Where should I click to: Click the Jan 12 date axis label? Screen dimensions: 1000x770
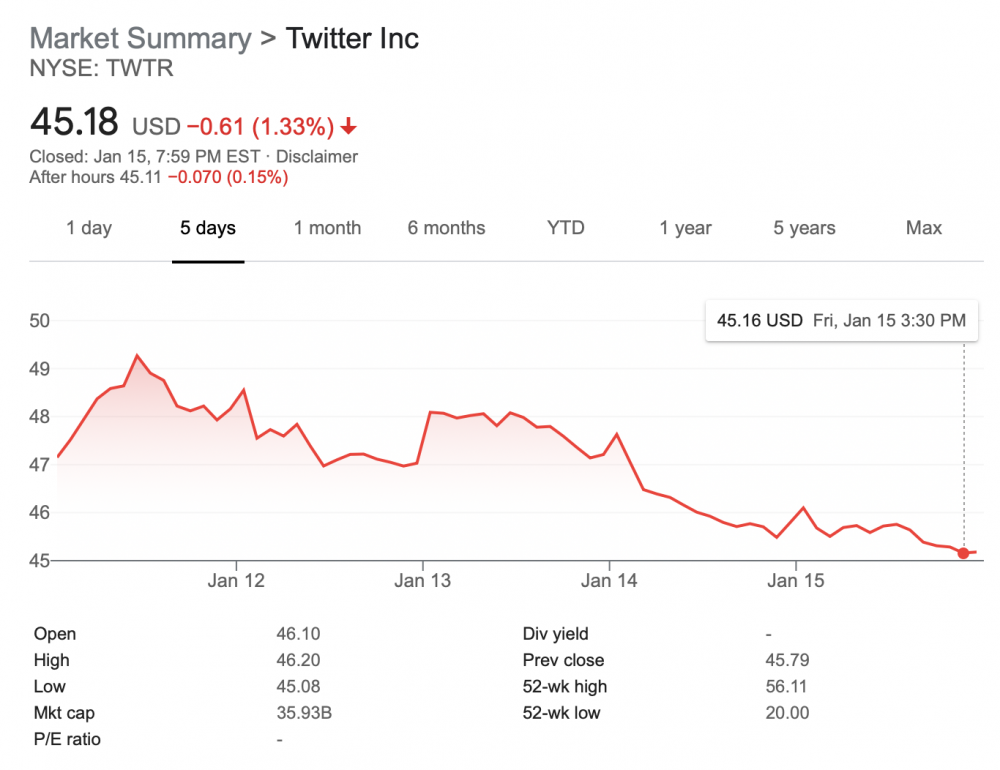(x=236, y=580)
